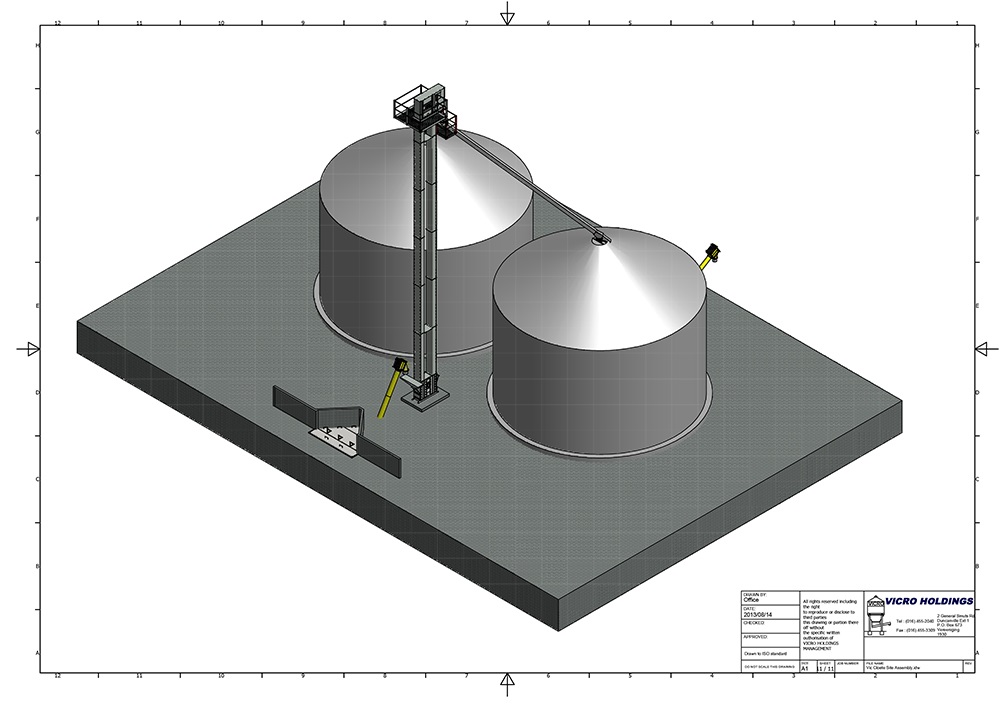Viewport: 1000px width, 706px height.
Task: Select the yellow auger behind the right silo
Action: (x=712, y=254)
